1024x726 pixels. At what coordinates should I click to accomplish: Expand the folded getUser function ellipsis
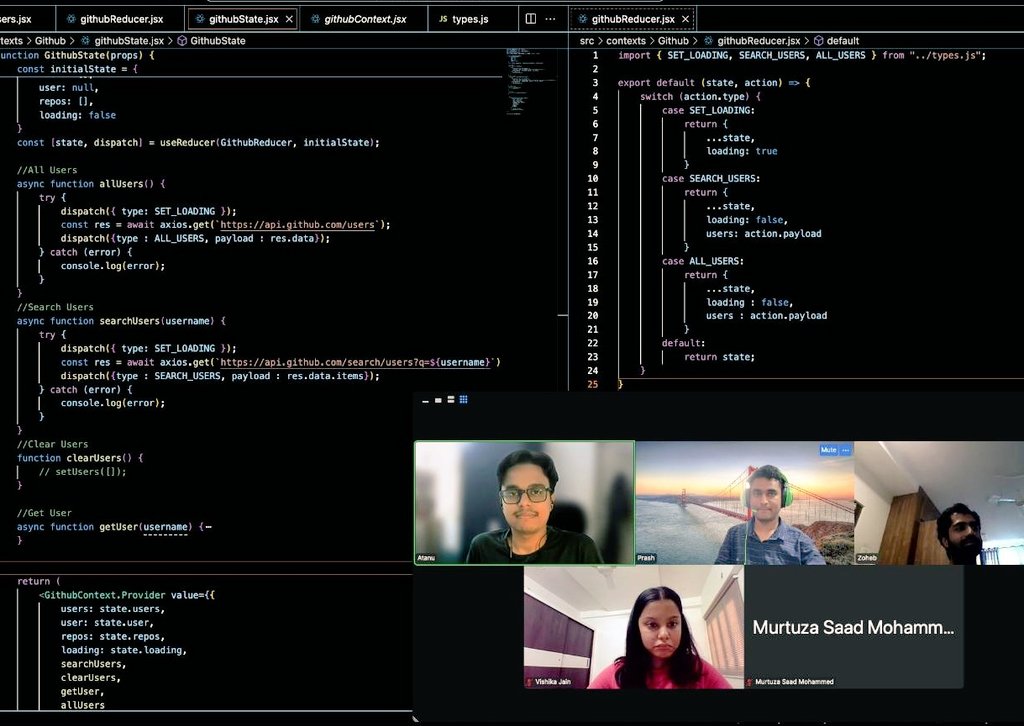coord(208,527)
